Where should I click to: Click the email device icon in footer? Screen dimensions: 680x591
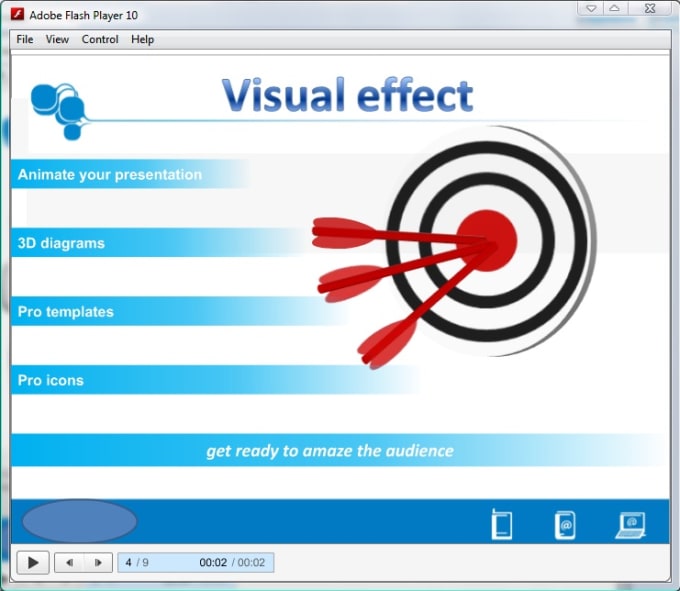coord(566,525)
